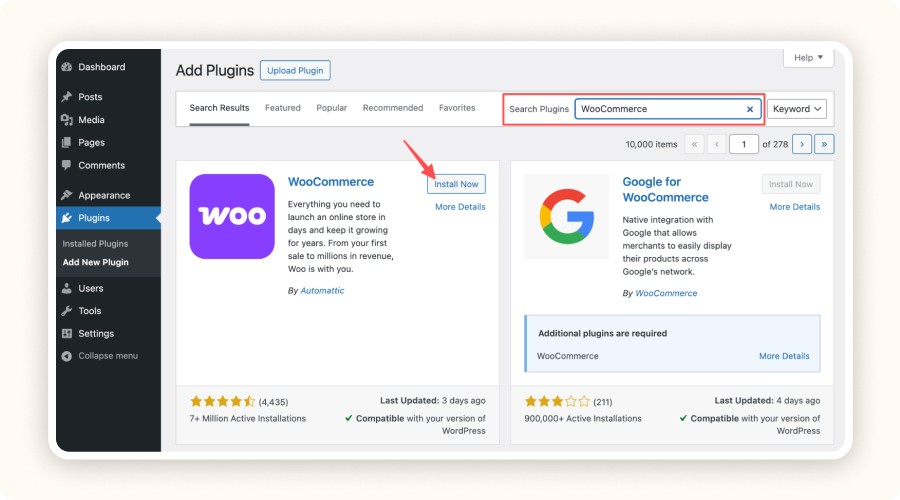The image size is (900, 500).
Task: Click the Settings sliders icon
Action: (67, 334)
